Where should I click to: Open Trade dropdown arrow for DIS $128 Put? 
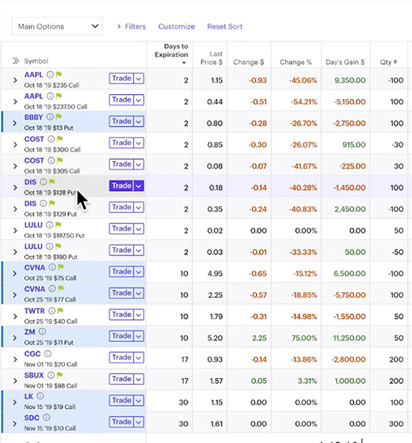139,186
